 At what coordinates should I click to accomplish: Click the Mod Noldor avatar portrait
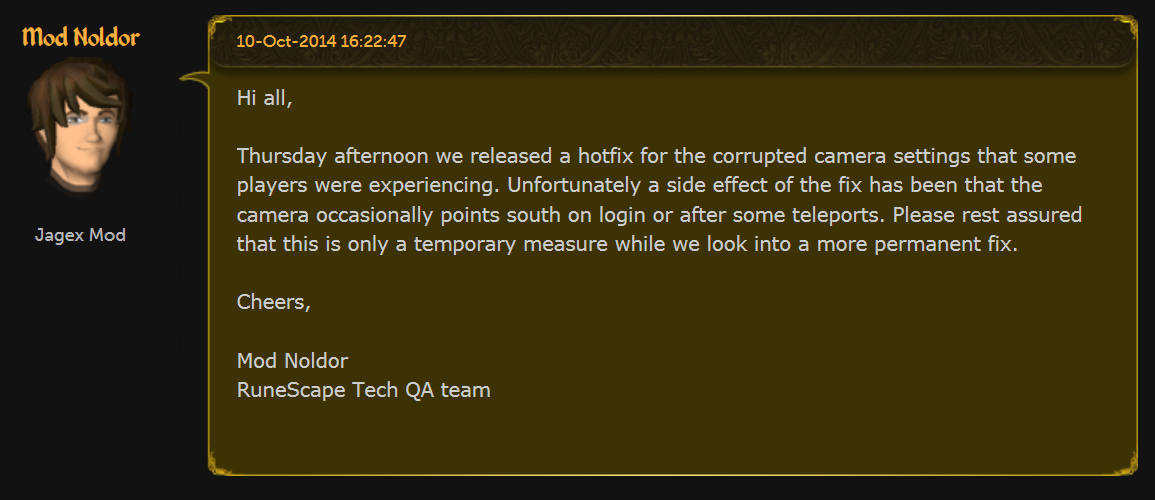coord(80,128)
